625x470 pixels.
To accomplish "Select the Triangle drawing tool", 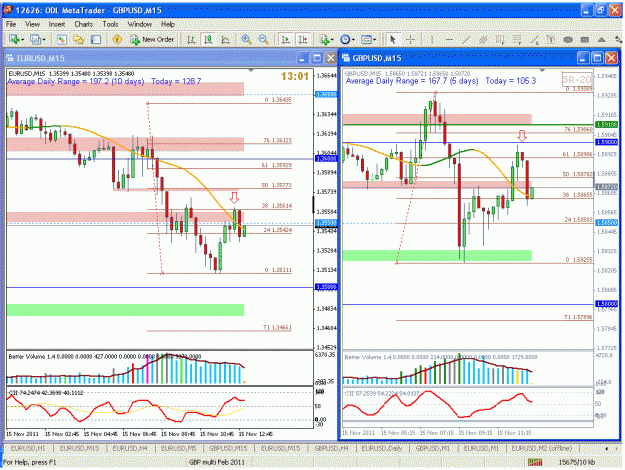I will point(602,39).
